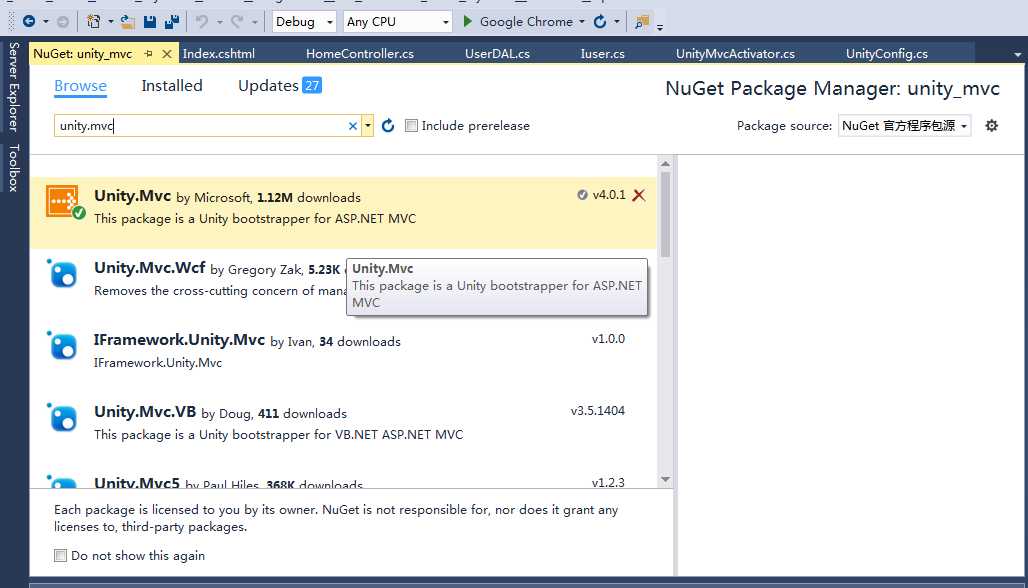
Task: Click the Unity.Mvc.VB package icon
Action: 62,418
